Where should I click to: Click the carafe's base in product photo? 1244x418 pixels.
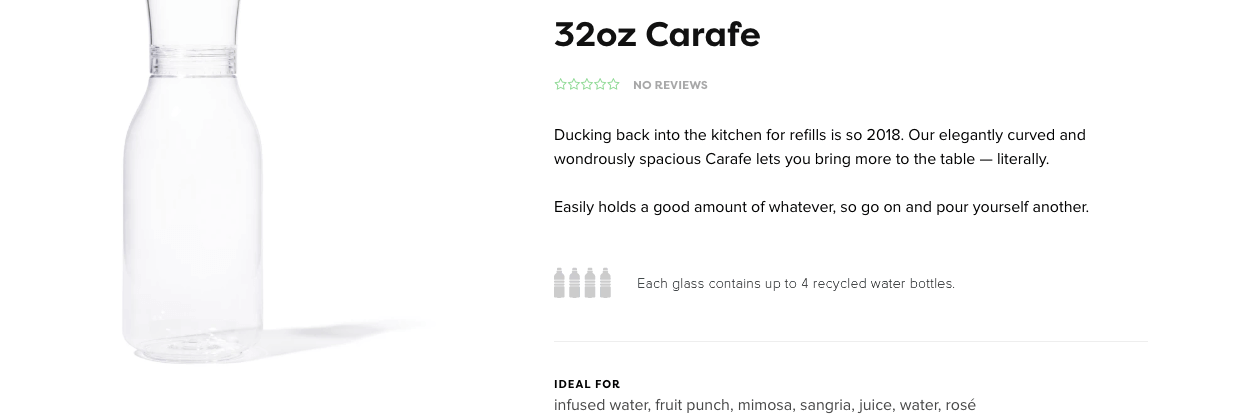[193, 340]
